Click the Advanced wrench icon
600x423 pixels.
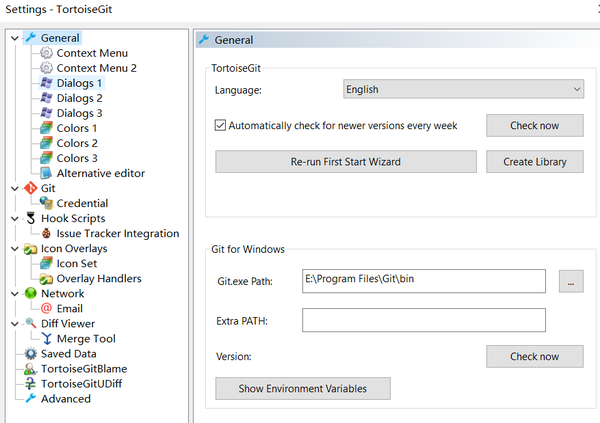30,398
